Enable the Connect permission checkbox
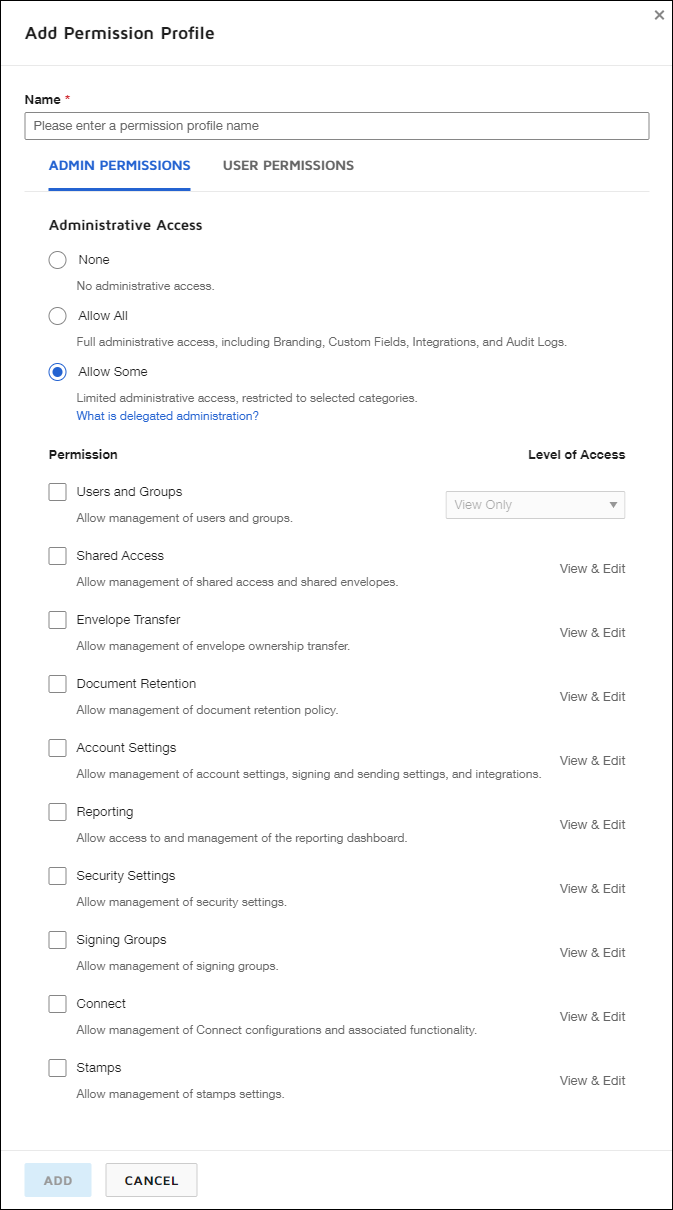The height and width of the screenshot is (1210, 673). click(x=57, y=1003)
